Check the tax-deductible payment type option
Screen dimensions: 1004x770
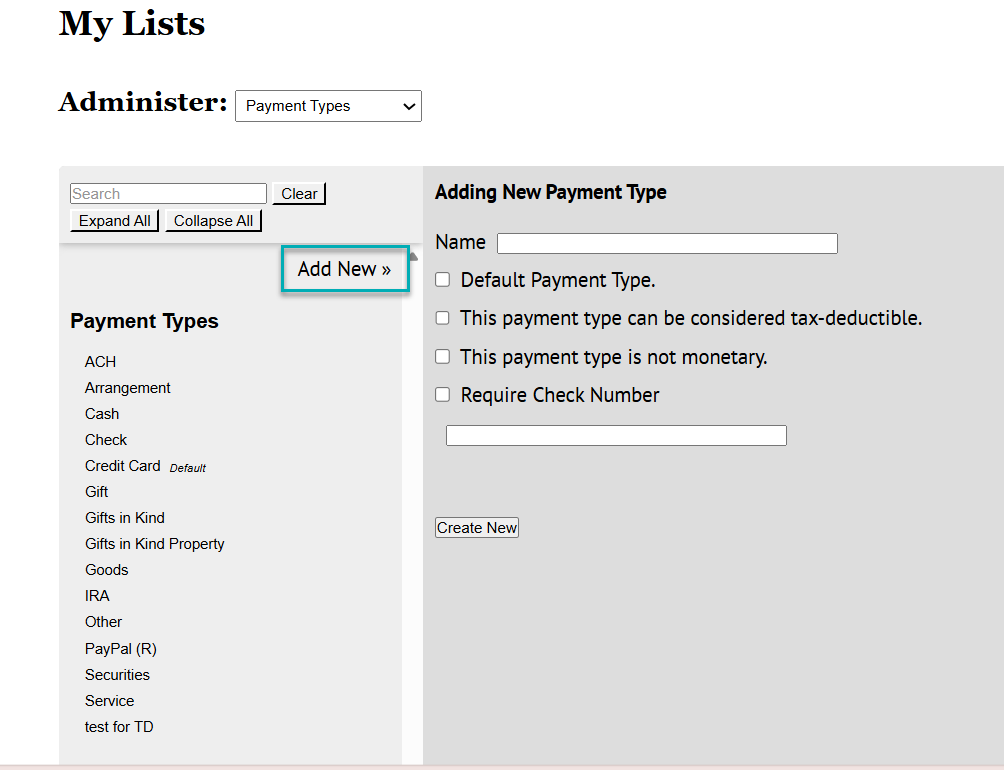tap(443, 318)
